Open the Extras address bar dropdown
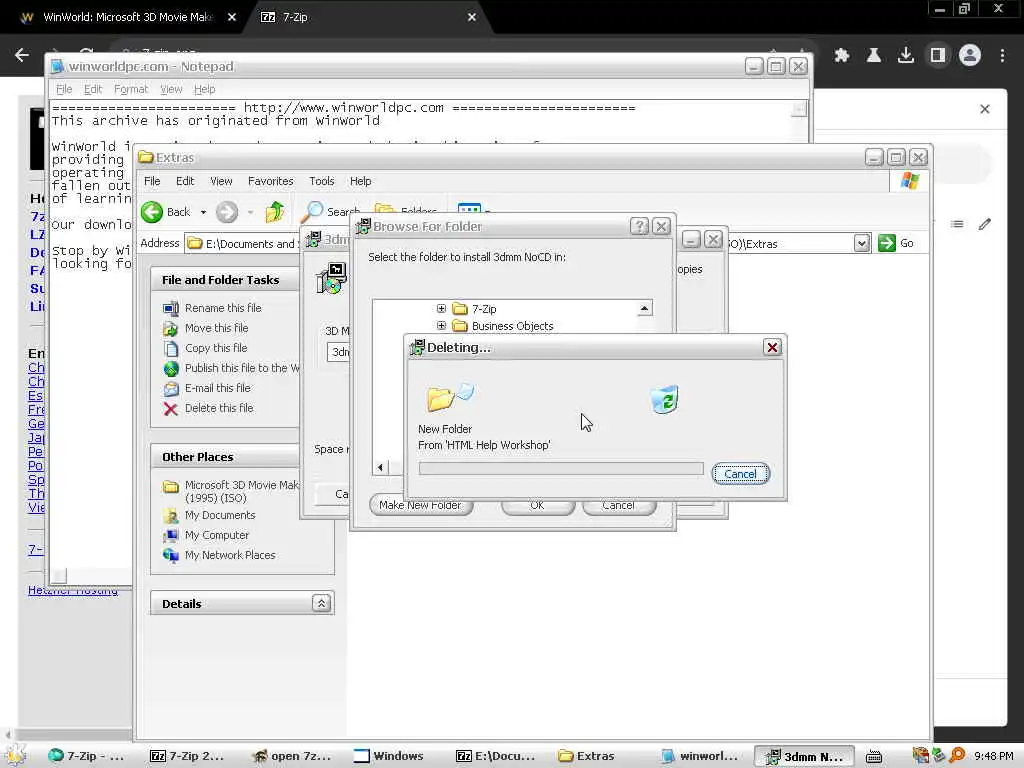The image size is (1024, 768). (x=862, y=244)
